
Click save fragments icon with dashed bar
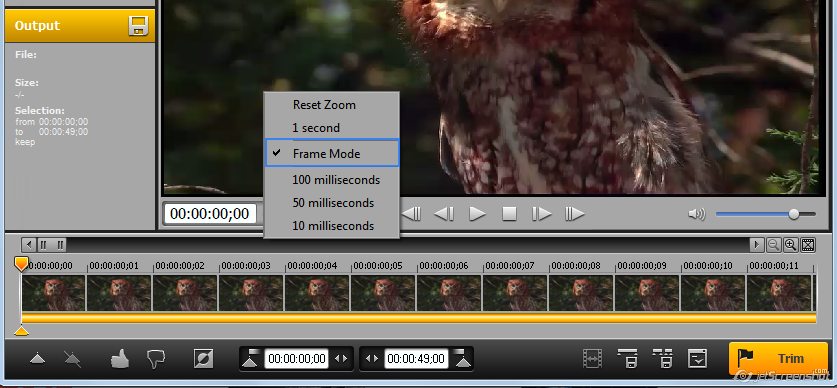click(x=662, y=359)
